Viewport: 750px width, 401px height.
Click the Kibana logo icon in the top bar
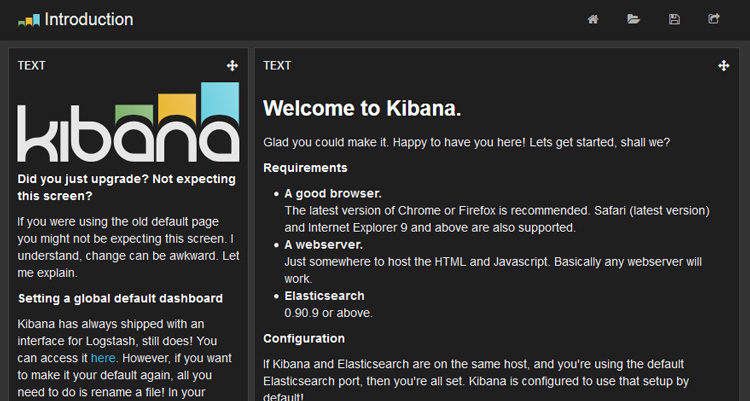pos(29,20)
